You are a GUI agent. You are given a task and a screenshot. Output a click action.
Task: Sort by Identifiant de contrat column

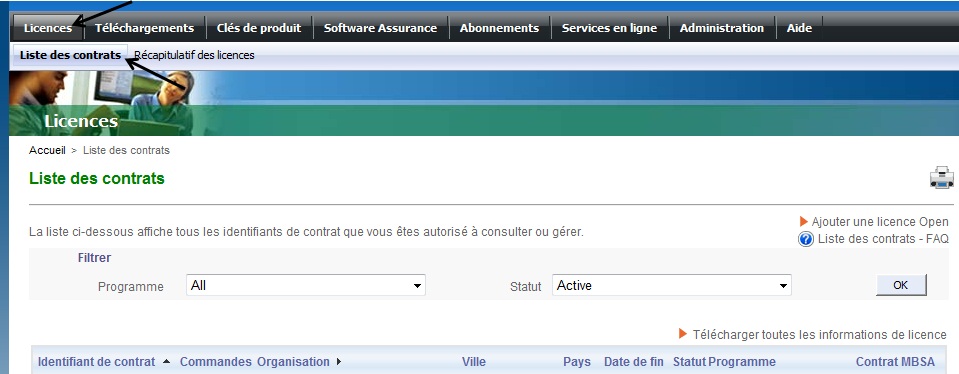coord(97,362)
